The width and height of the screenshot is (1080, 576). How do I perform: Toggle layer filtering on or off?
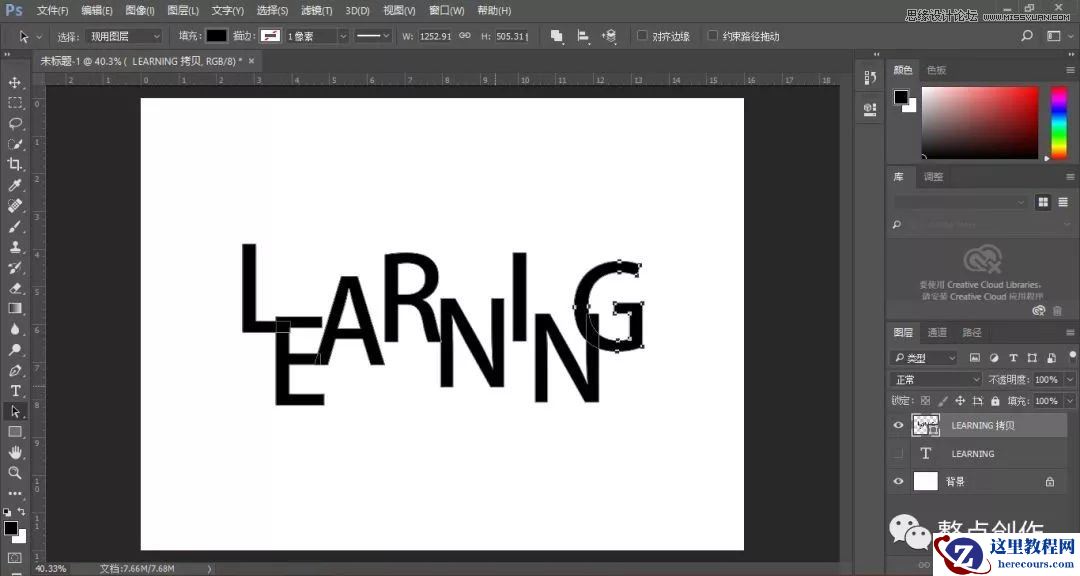pyautogui.click(x=1072, y=356)
